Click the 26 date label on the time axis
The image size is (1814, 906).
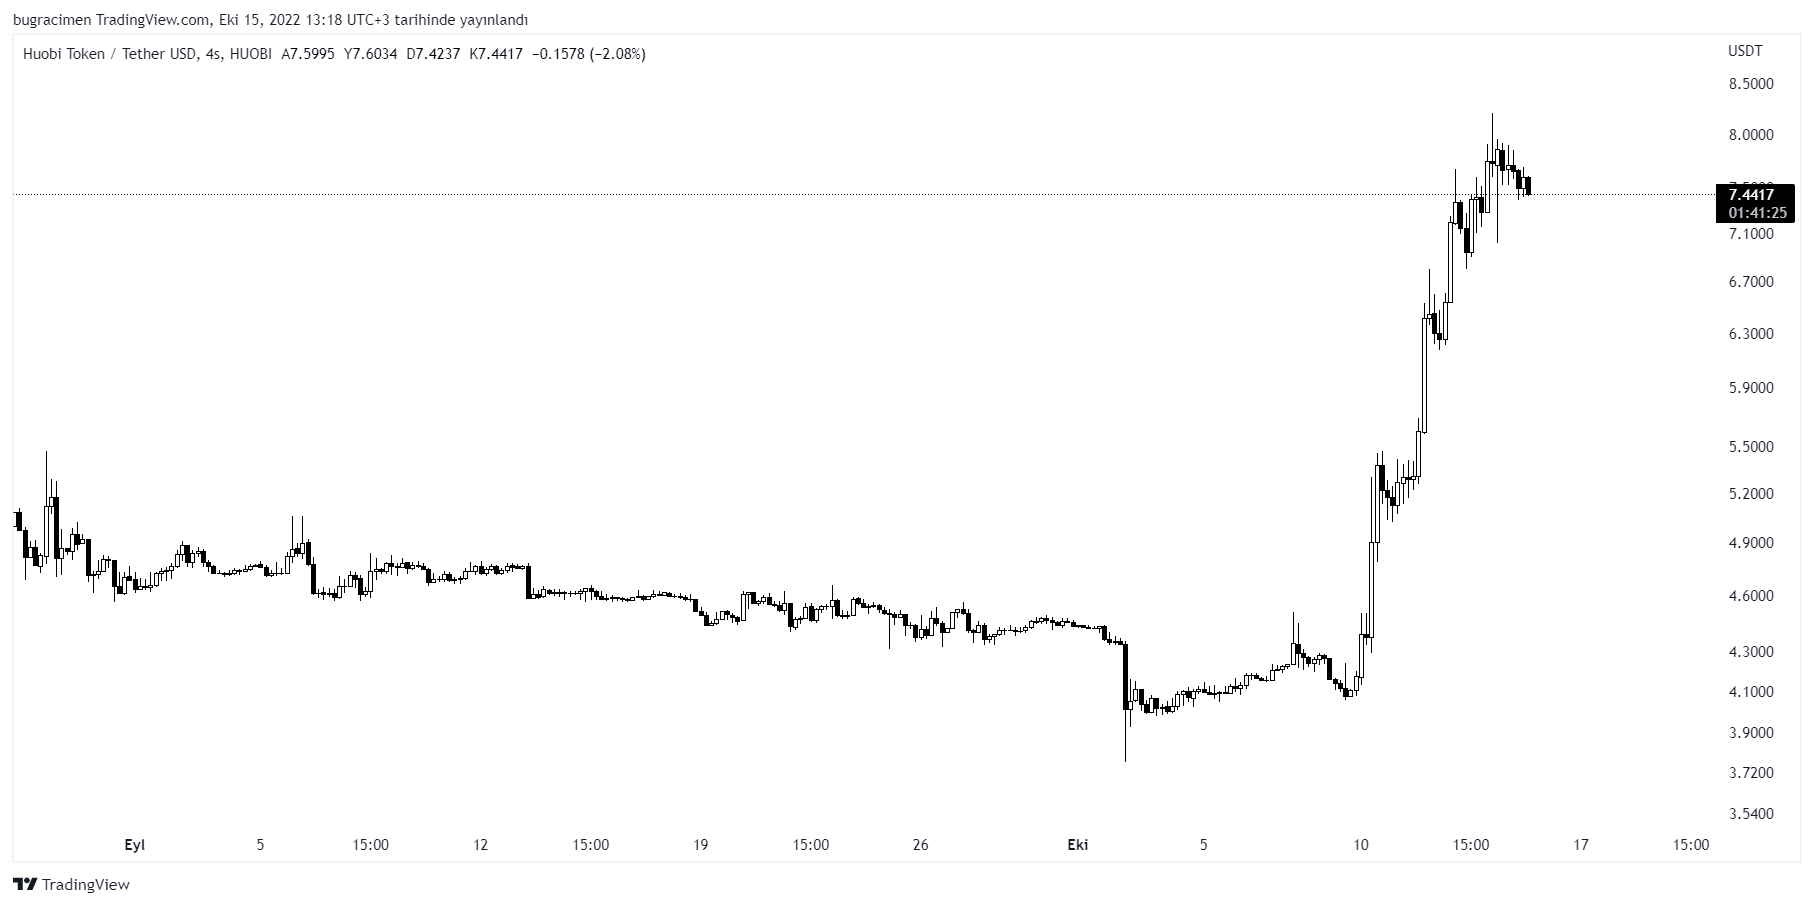(921, 845)
